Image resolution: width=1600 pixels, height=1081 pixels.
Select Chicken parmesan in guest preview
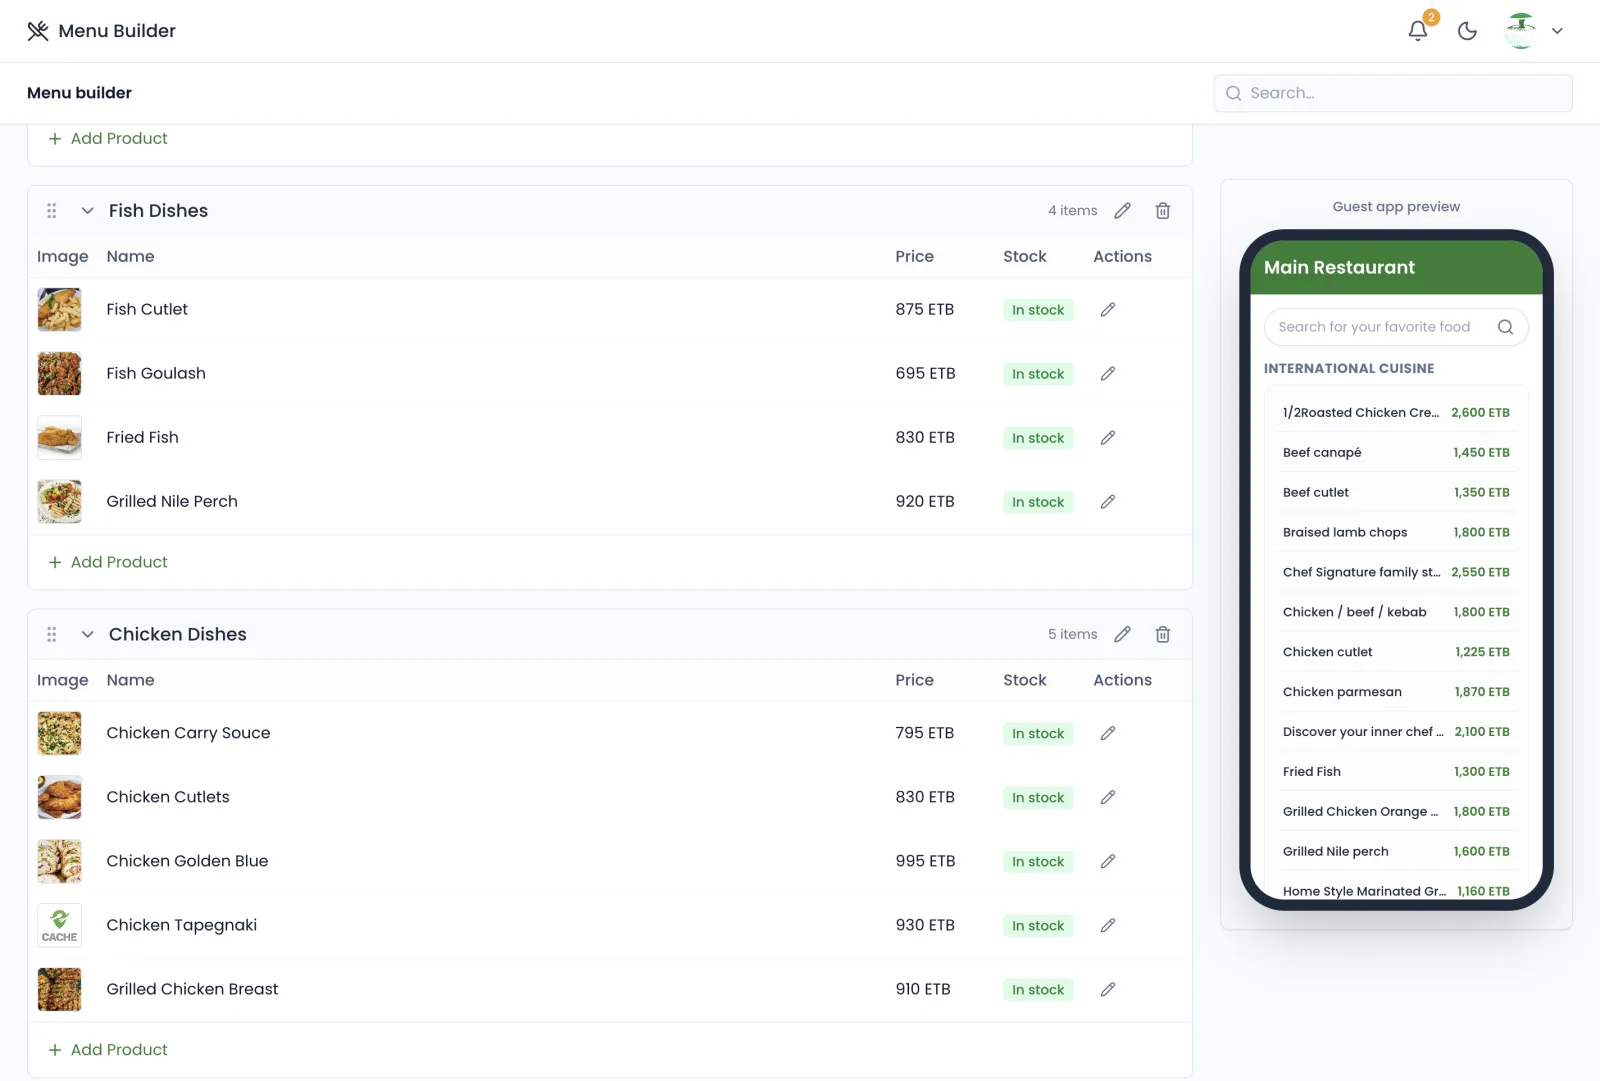click(1396, 692)
